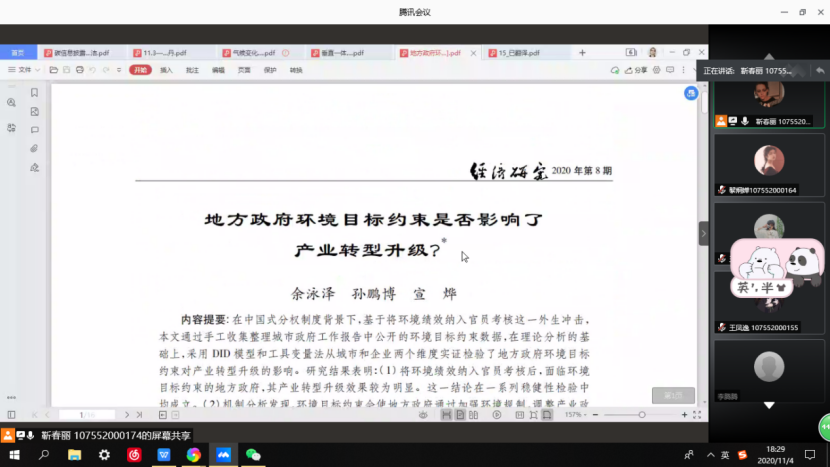Jump to the last page arrow
The height and width of the screenshot is (467, 830).
tap(139, 415)
